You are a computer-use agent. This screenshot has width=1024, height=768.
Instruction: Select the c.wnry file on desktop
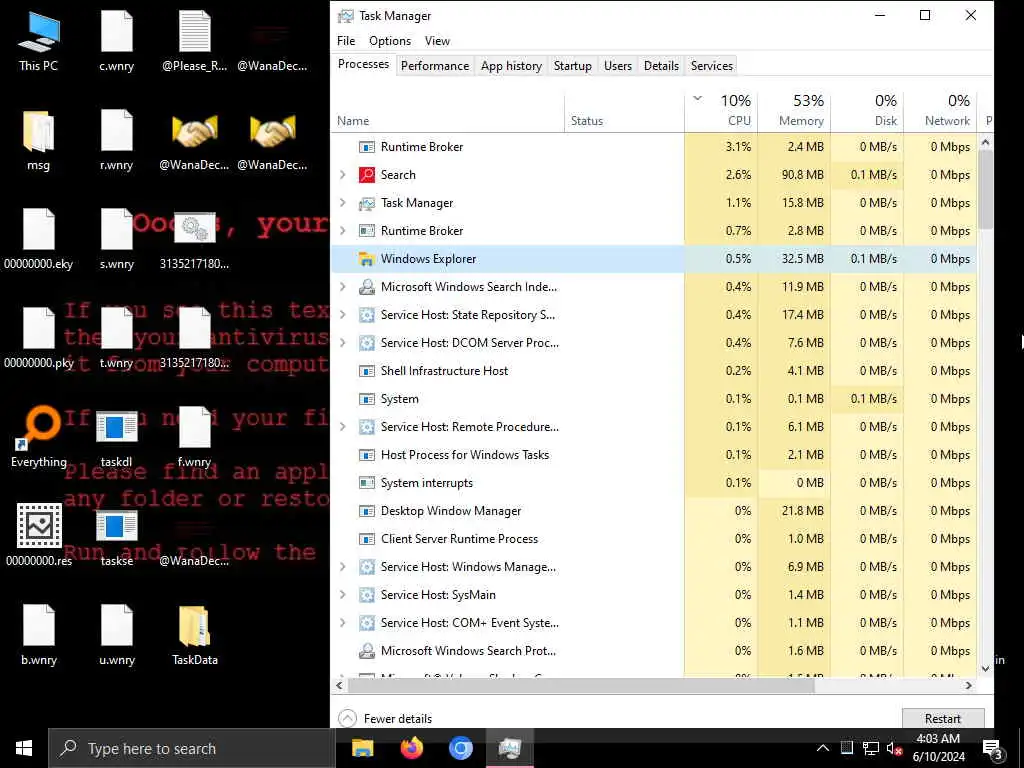tap(116, 42)
